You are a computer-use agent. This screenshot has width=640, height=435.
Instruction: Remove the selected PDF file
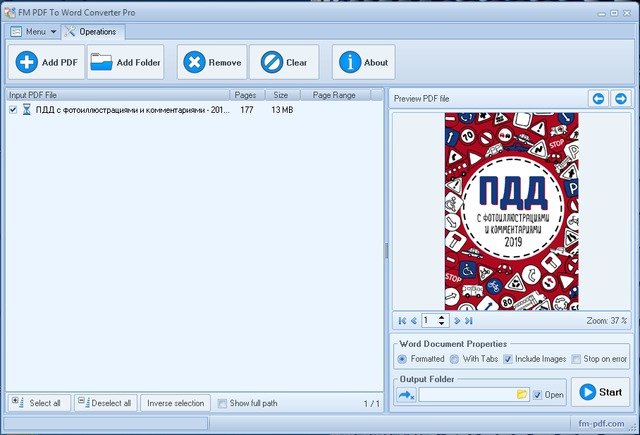211,62
